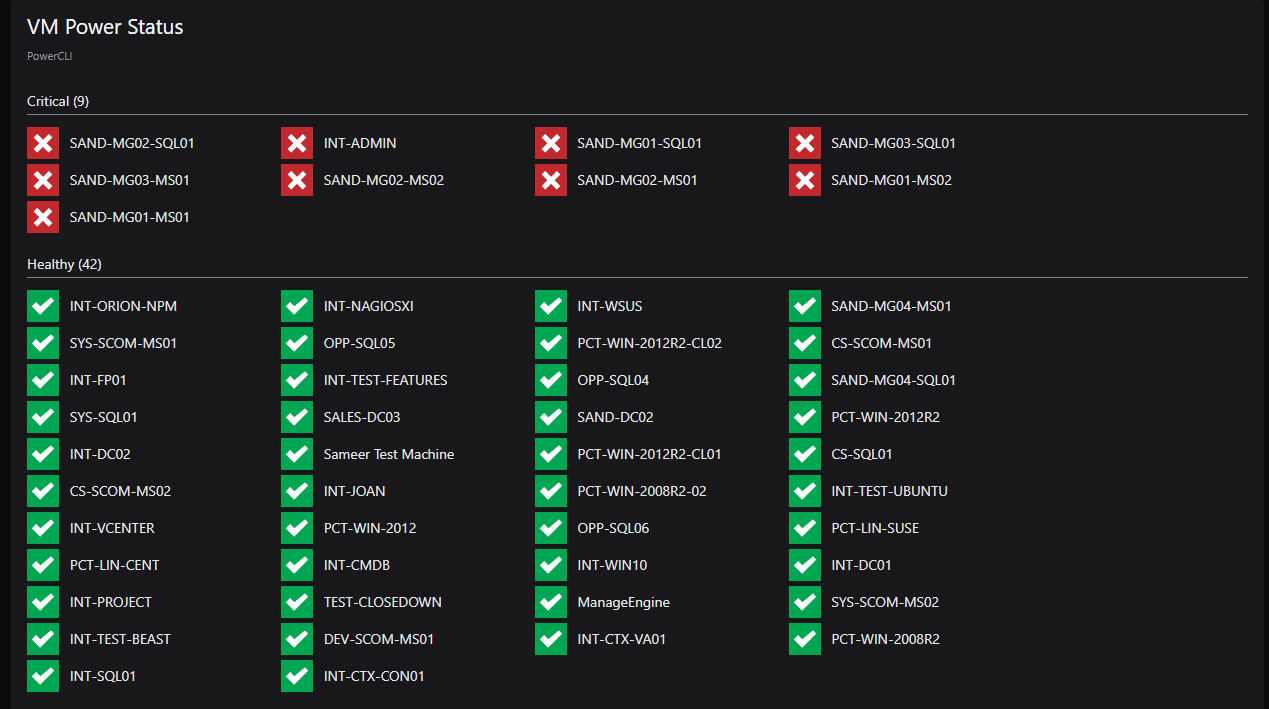Click green check icon for INT-WSUS

551,306
